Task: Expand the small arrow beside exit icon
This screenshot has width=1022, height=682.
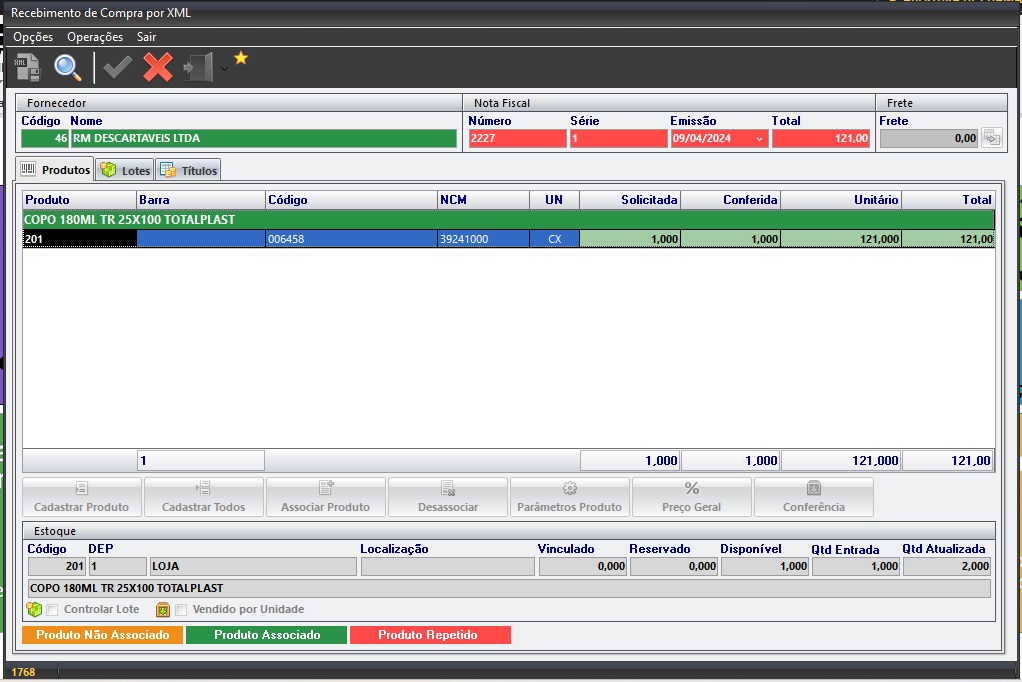Action: pyautogui.click(x=224, y=68)
